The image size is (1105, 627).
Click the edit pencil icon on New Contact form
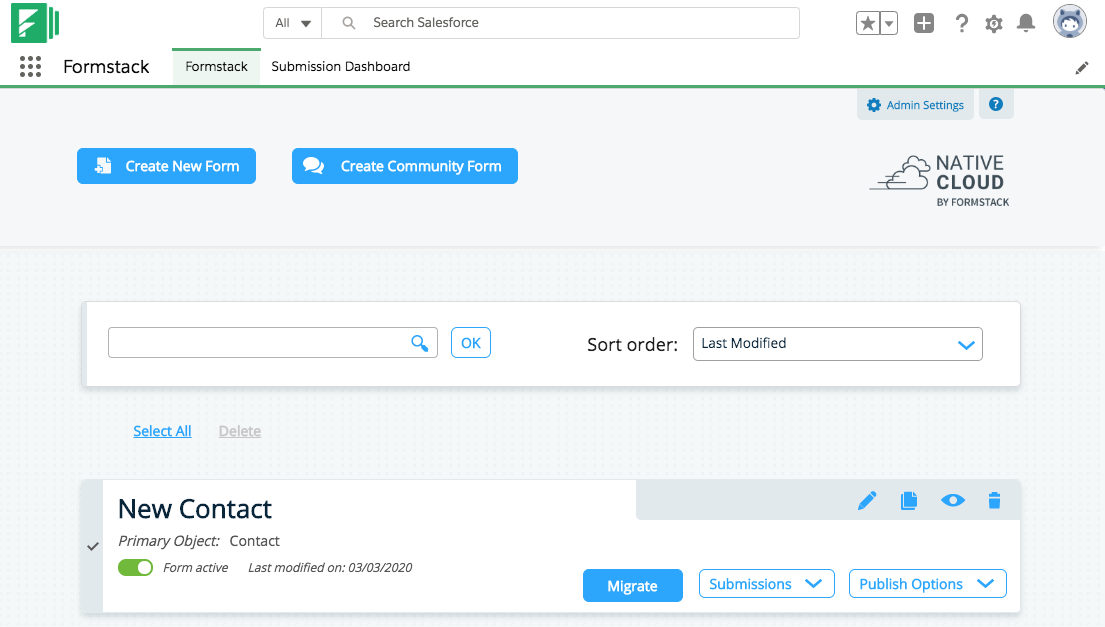[x=867, y=501]
